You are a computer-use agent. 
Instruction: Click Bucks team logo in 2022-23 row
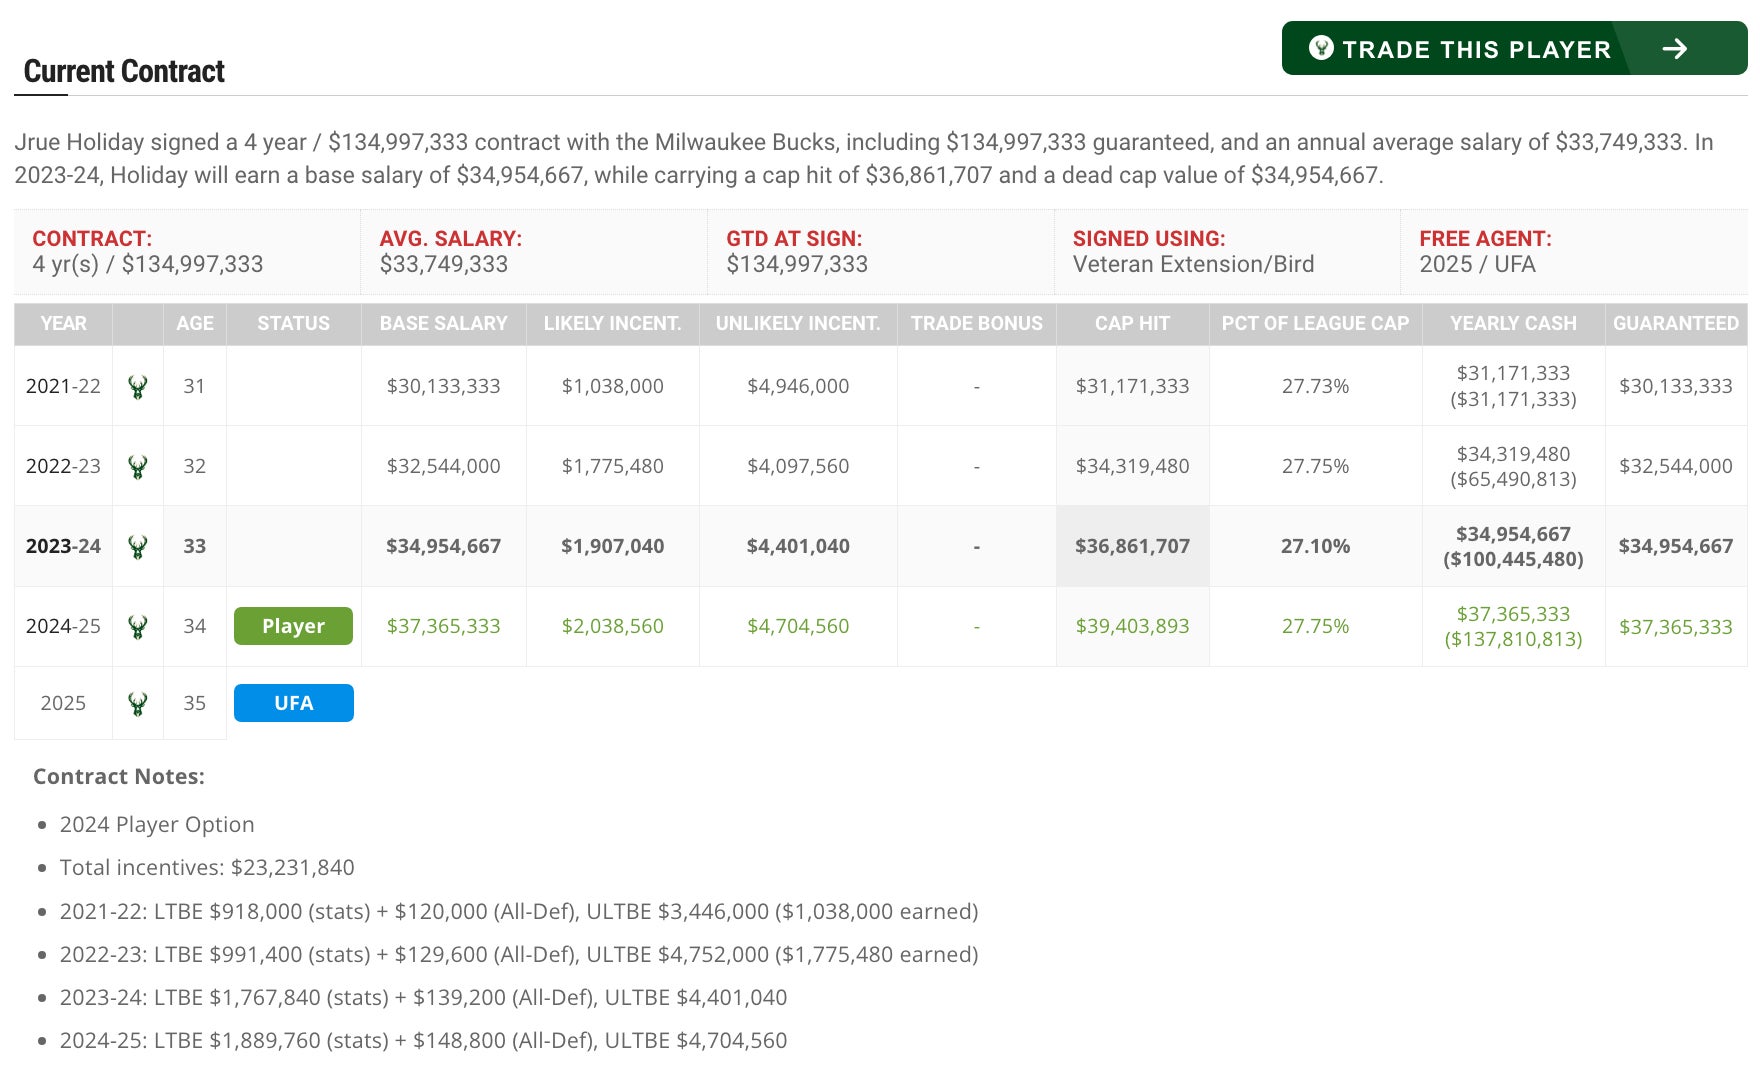[138, 467]
